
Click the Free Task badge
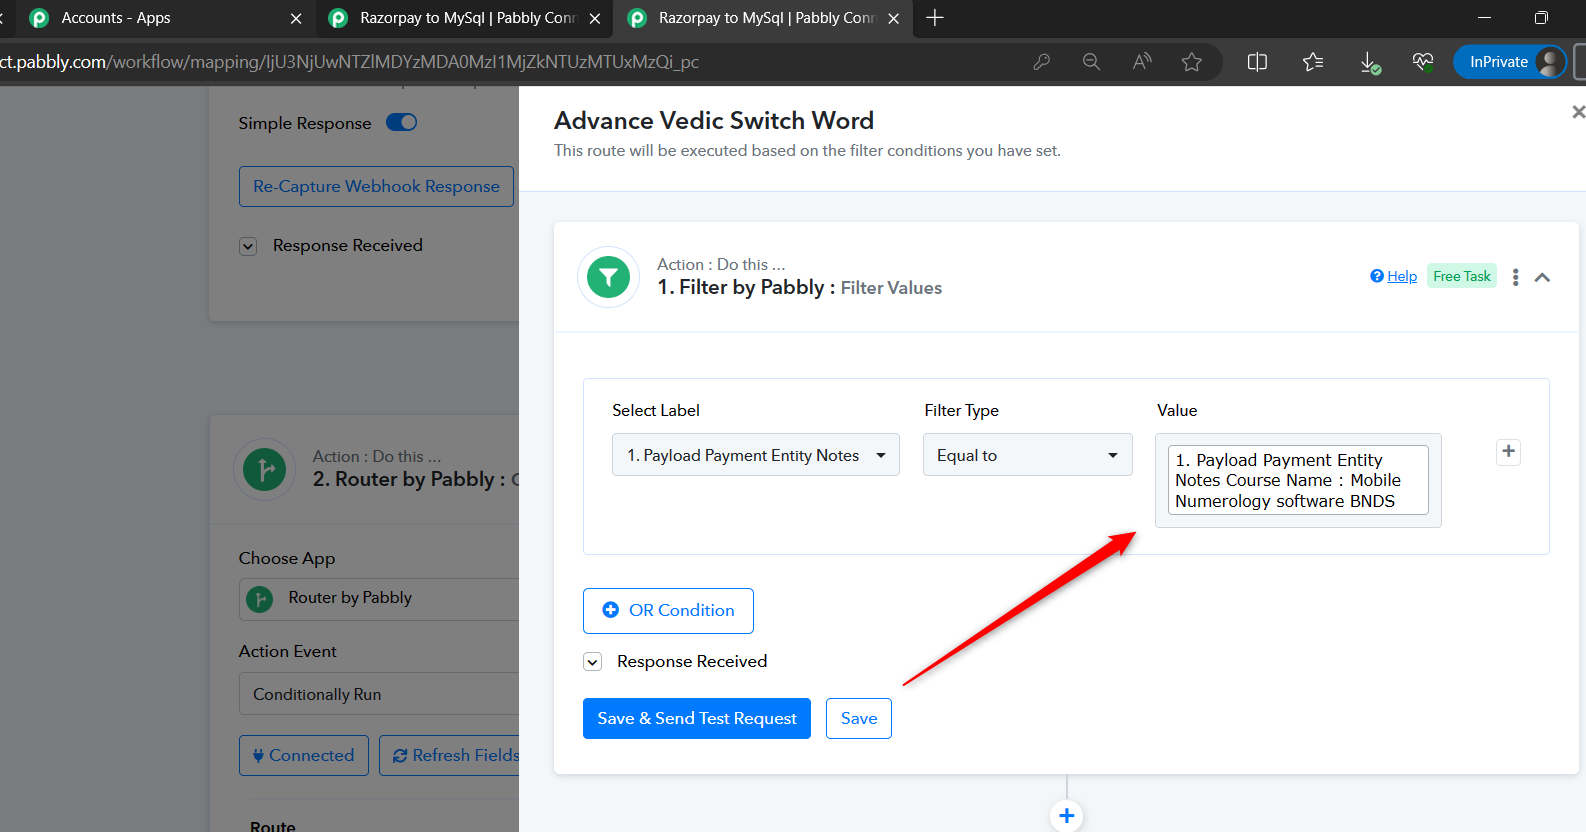click(x=1462, y=276)
